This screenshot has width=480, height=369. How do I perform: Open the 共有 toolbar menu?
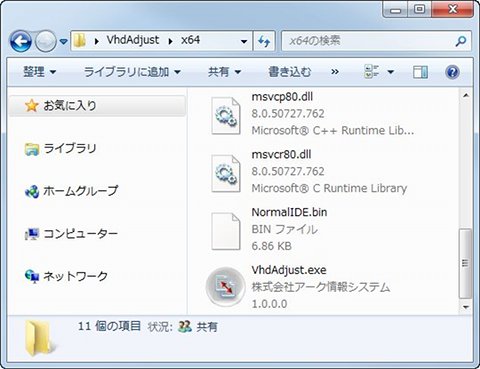(x=224, y=72)
